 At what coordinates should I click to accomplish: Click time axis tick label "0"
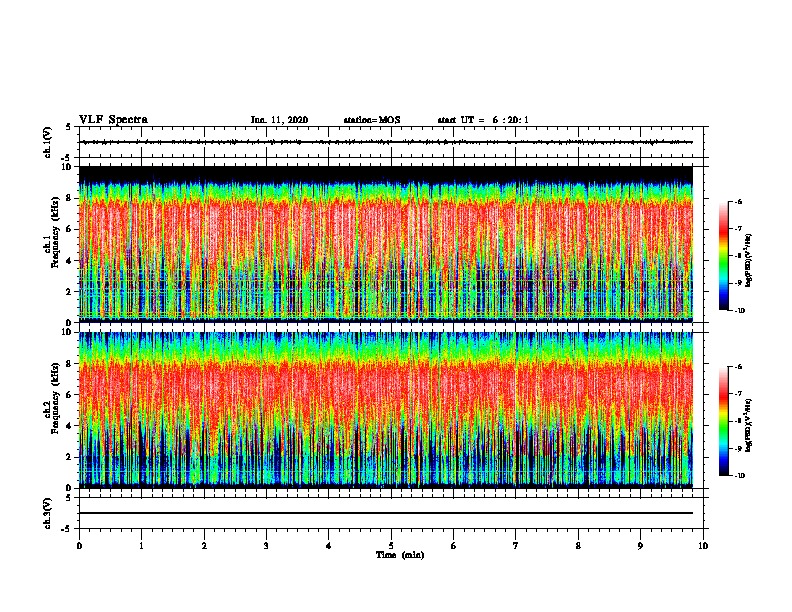pyautogui.click(x=79, y=546)
